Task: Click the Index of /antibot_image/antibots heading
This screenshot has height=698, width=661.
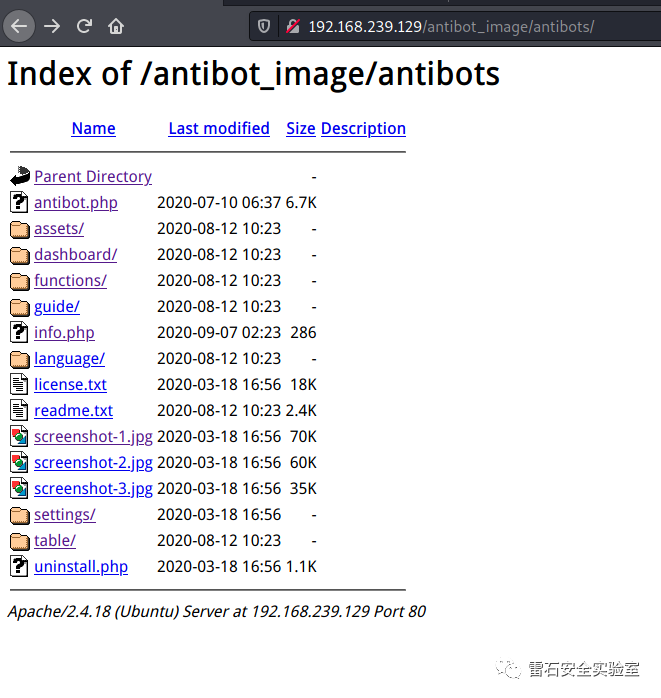Action: (253, 73)
